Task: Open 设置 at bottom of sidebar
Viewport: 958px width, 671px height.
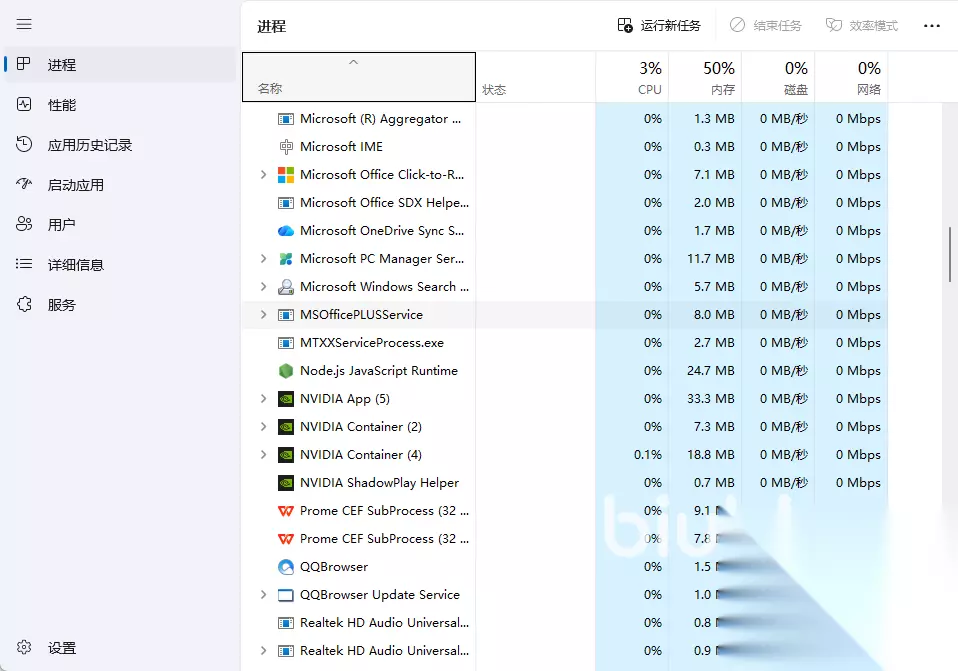Action: 120,648
